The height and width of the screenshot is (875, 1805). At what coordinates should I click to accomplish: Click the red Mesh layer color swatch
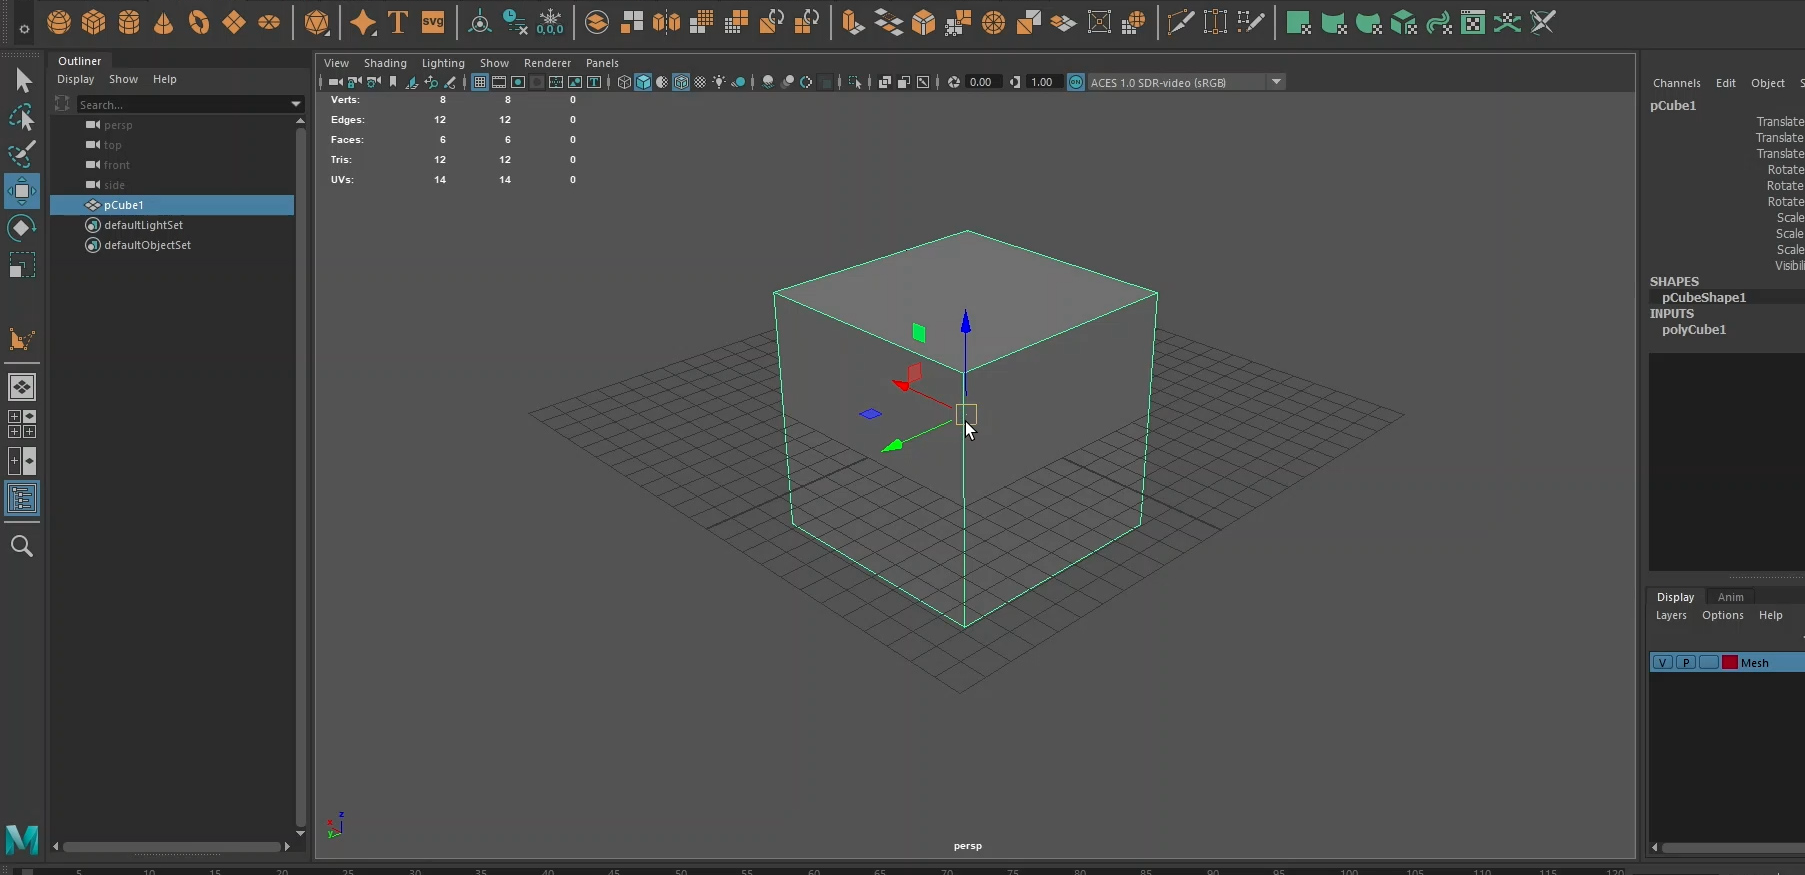tap(1729, 663)
